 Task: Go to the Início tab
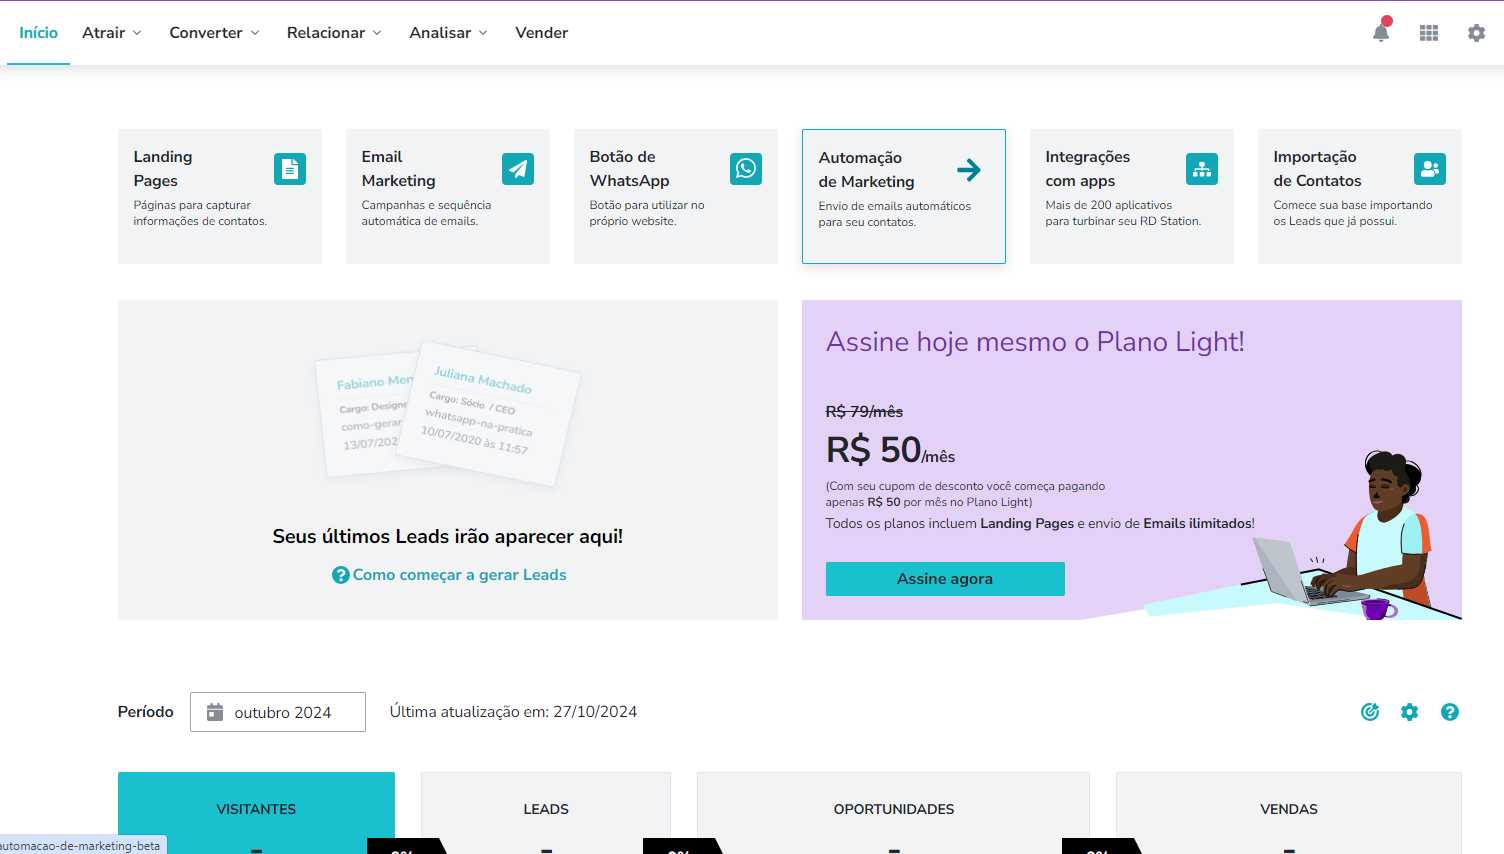coord(39,33)
